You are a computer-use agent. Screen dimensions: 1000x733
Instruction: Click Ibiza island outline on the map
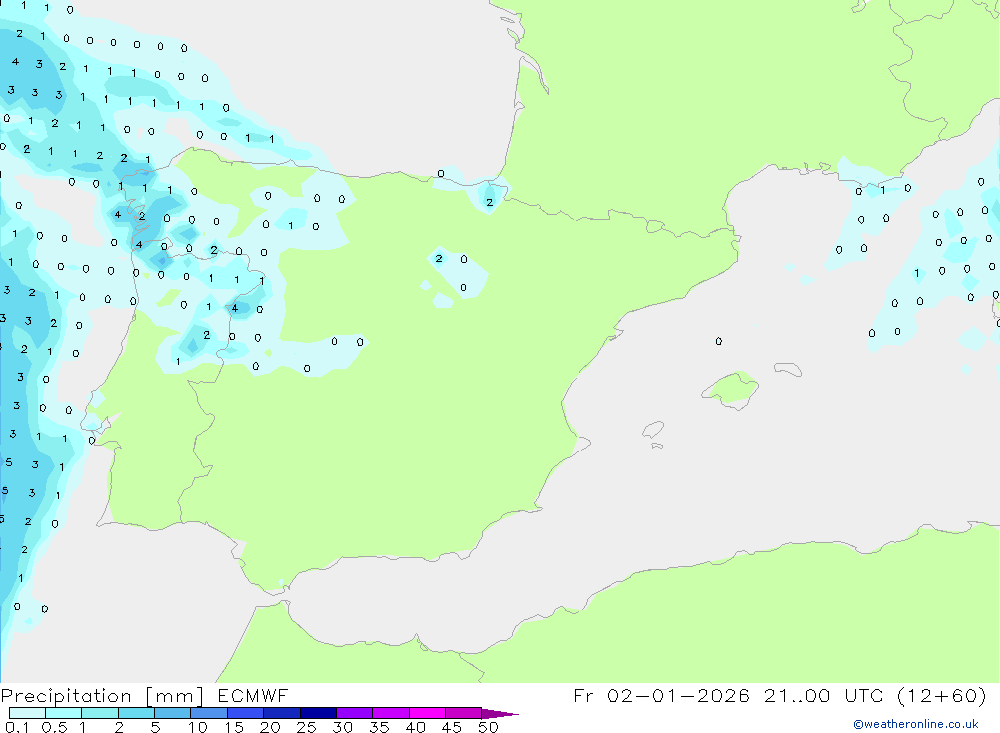[x=653, y=430]
